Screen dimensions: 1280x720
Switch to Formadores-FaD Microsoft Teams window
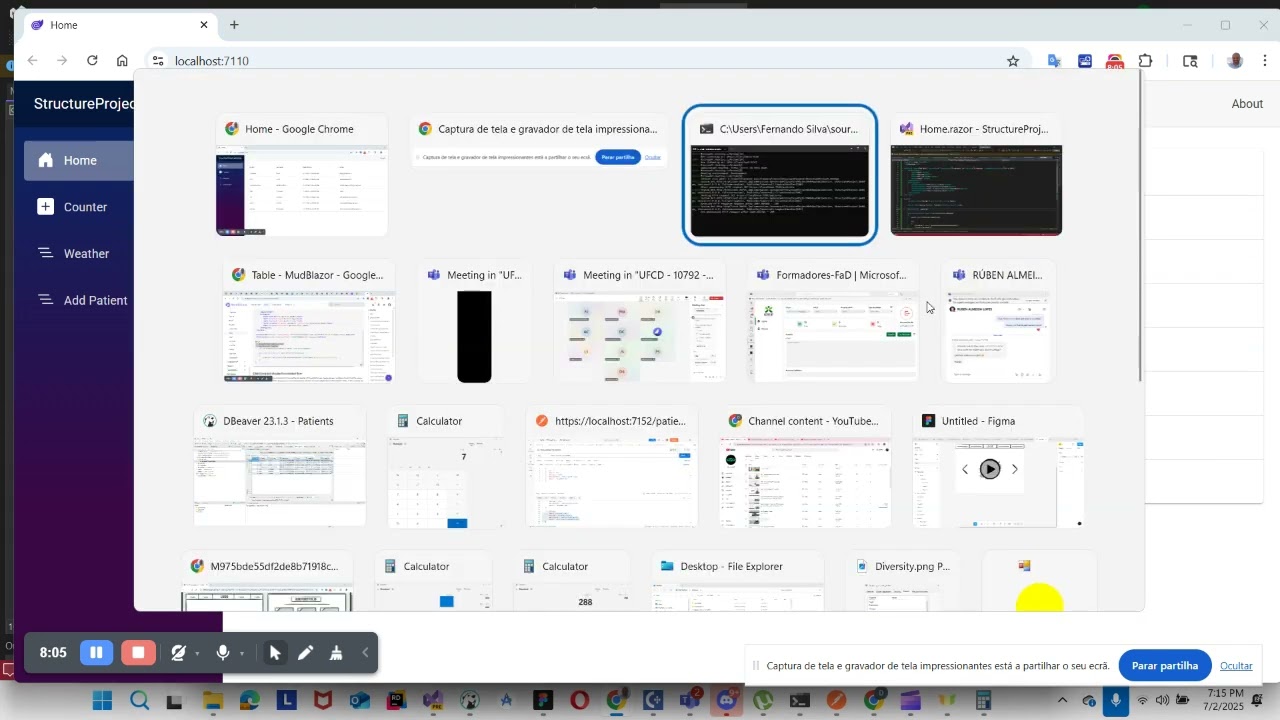coord(833,321)
